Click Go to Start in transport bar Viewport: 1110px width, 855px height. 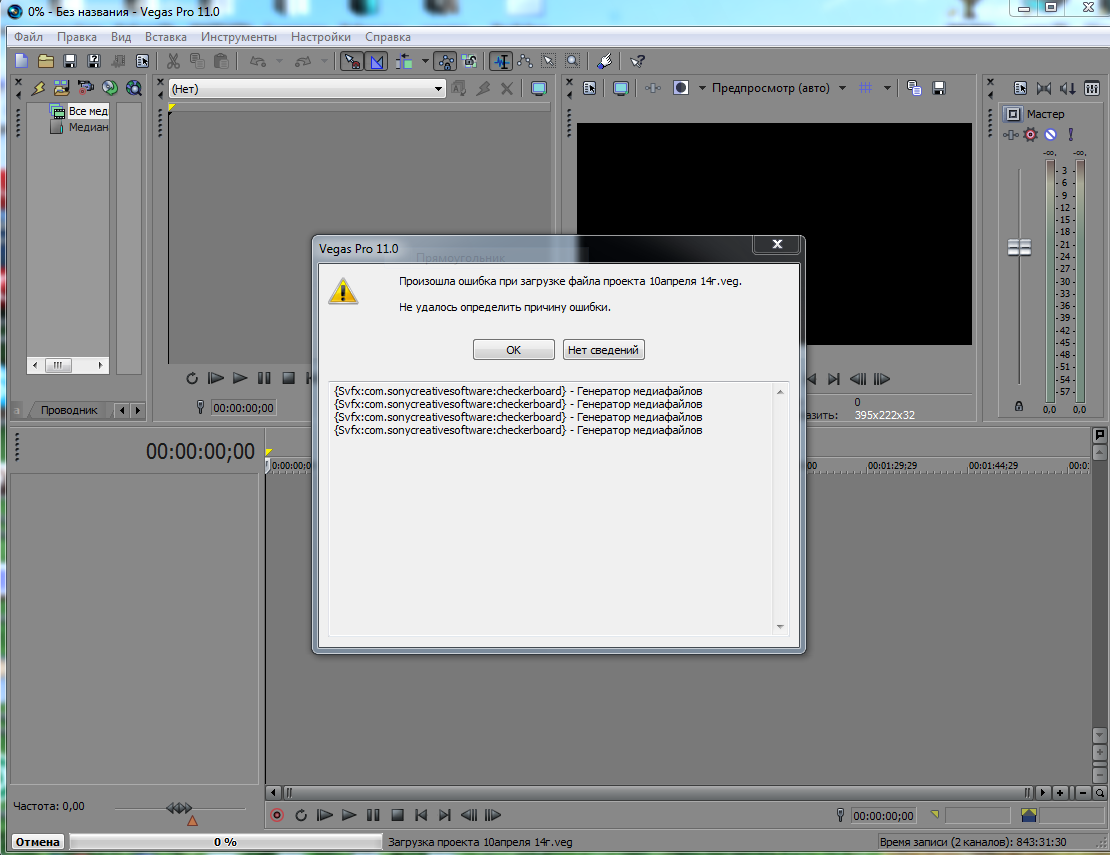click(x=421, y=815)
